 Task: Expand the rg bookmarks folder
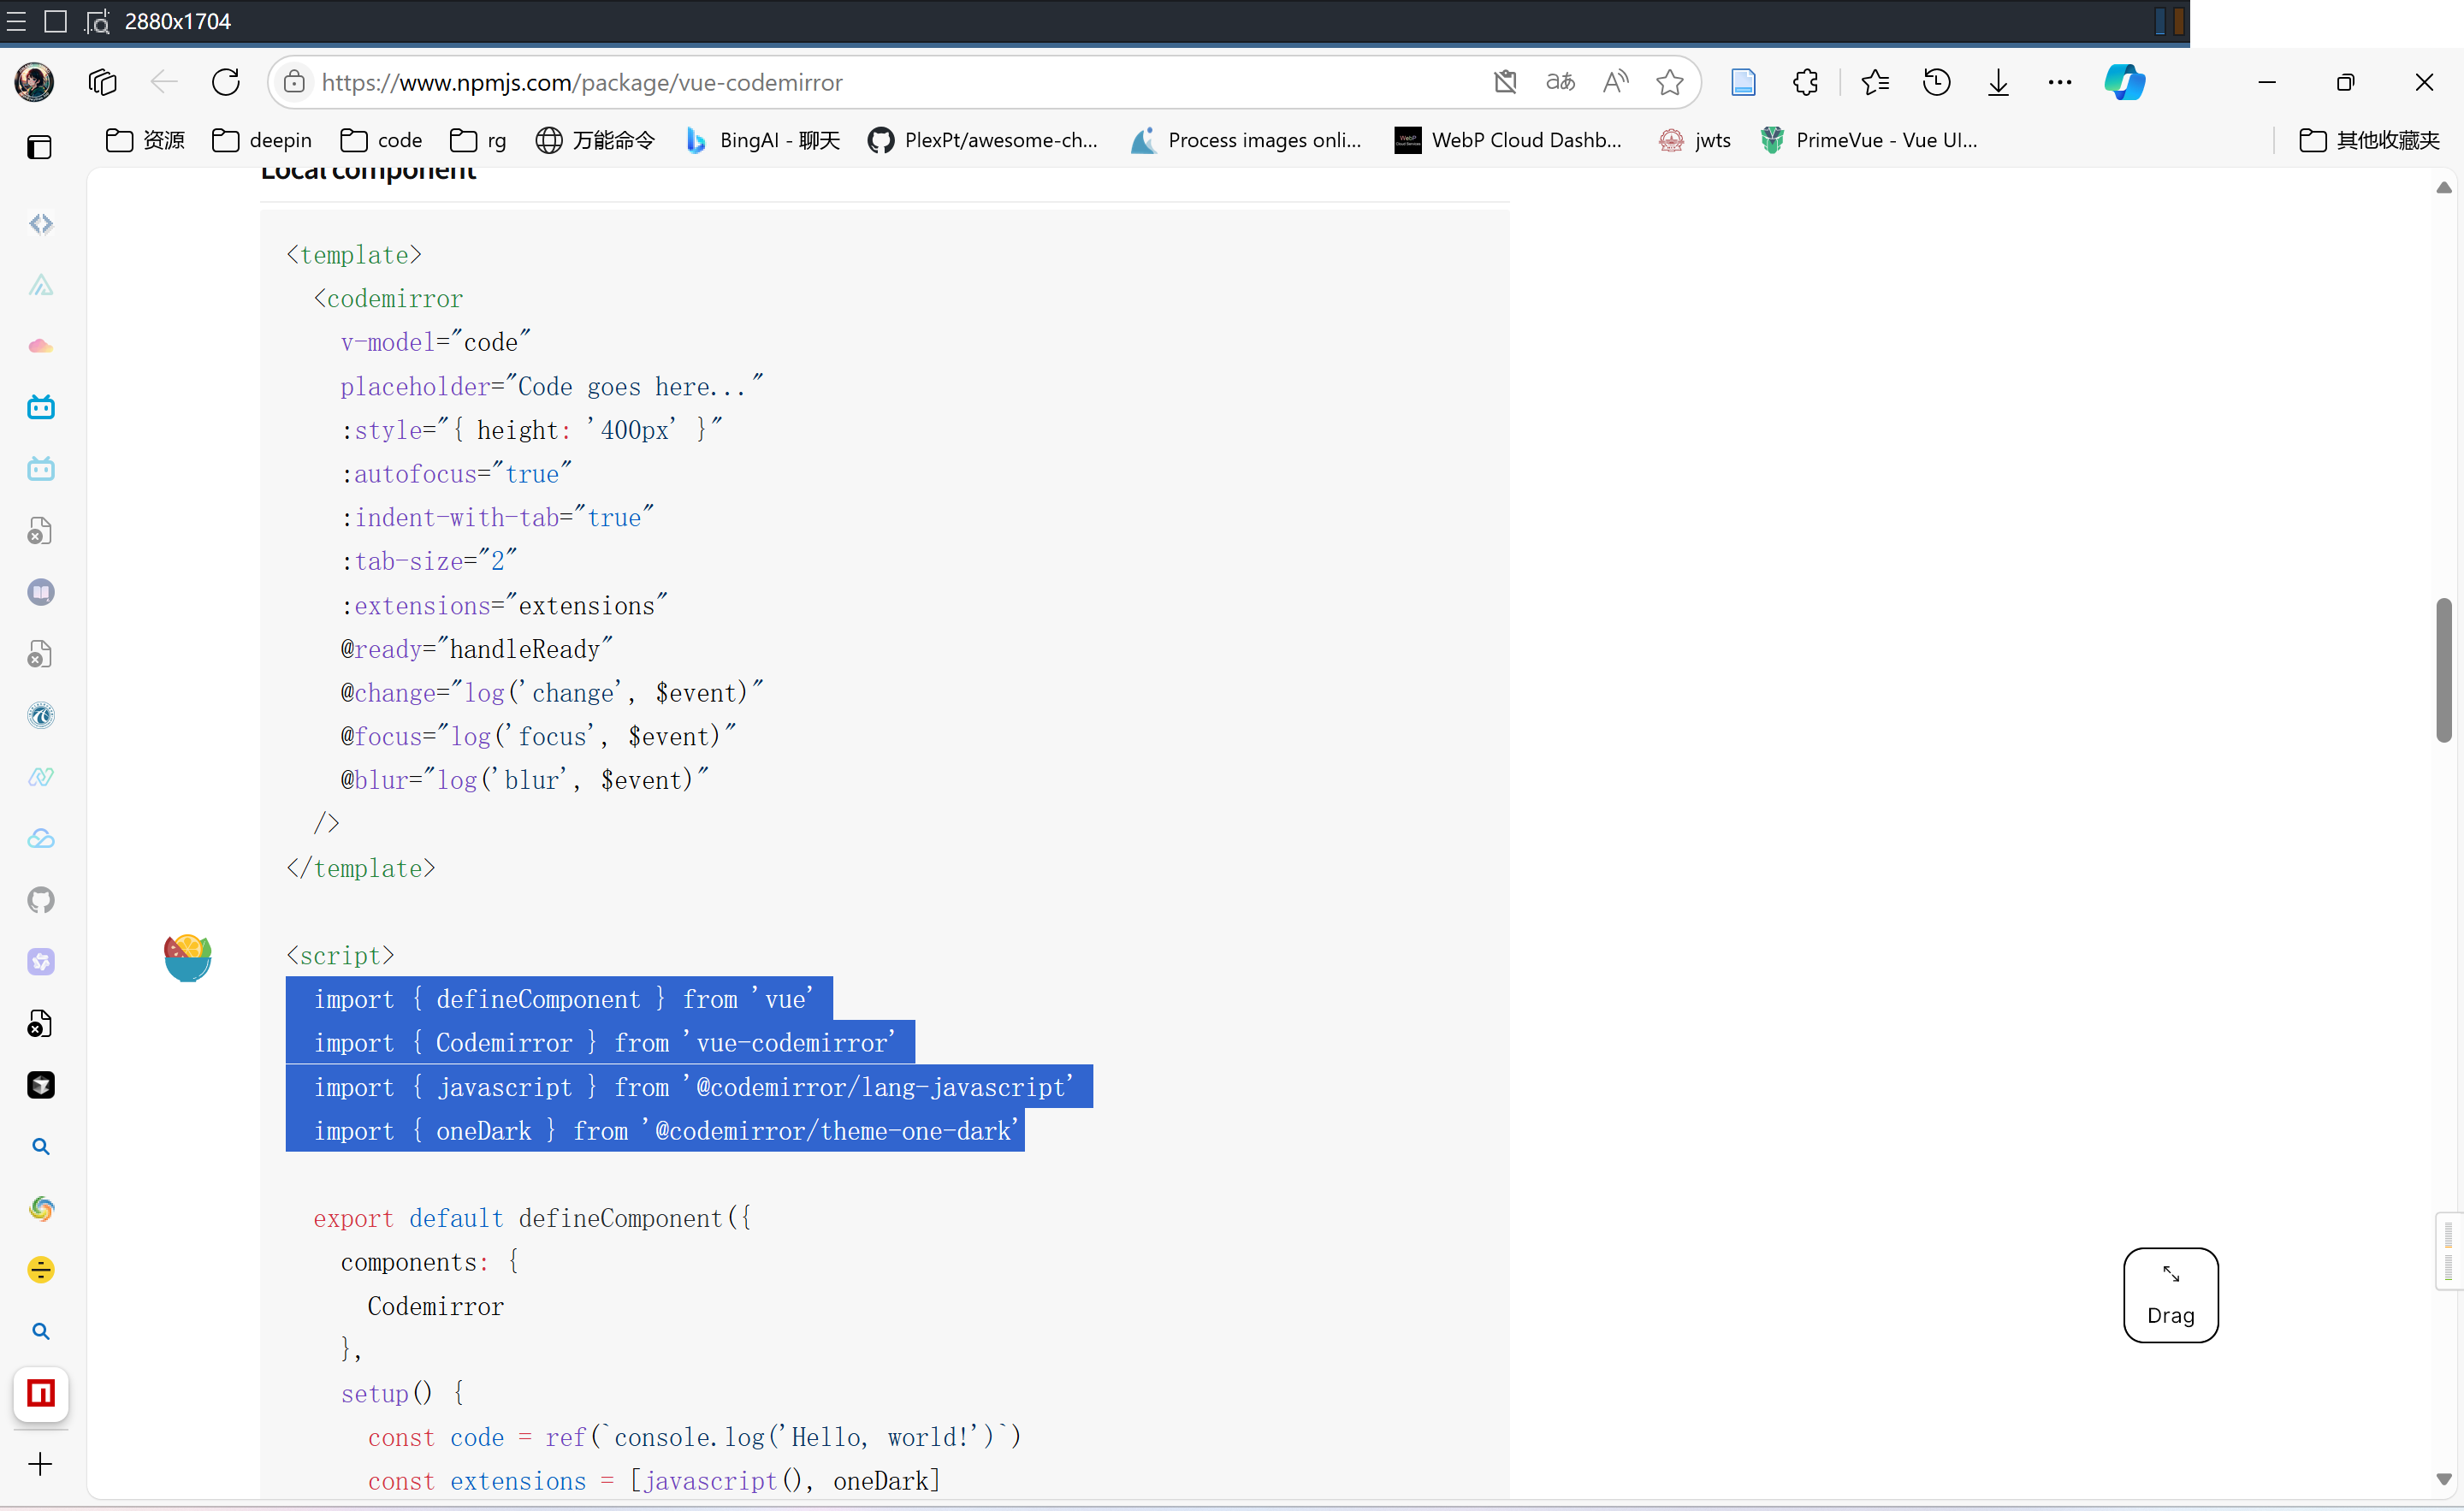coord(478,140)
